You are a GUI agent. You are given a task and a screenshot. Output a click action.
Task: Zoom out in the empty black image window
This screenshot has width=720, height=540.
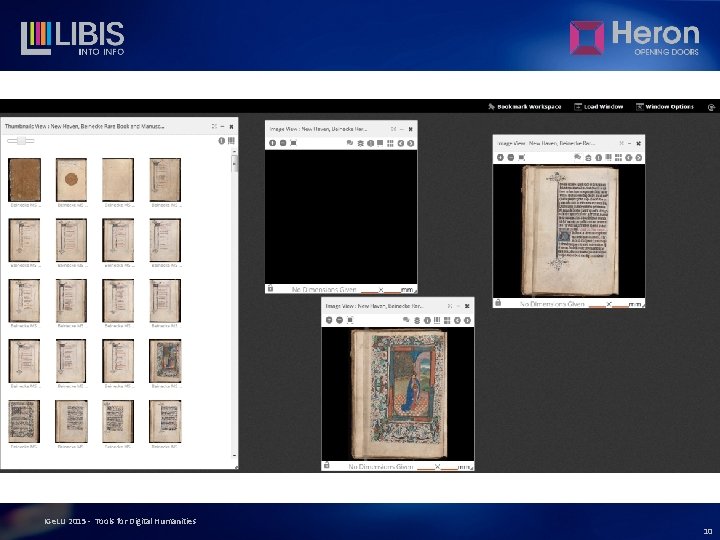click(x=283, y=143)
